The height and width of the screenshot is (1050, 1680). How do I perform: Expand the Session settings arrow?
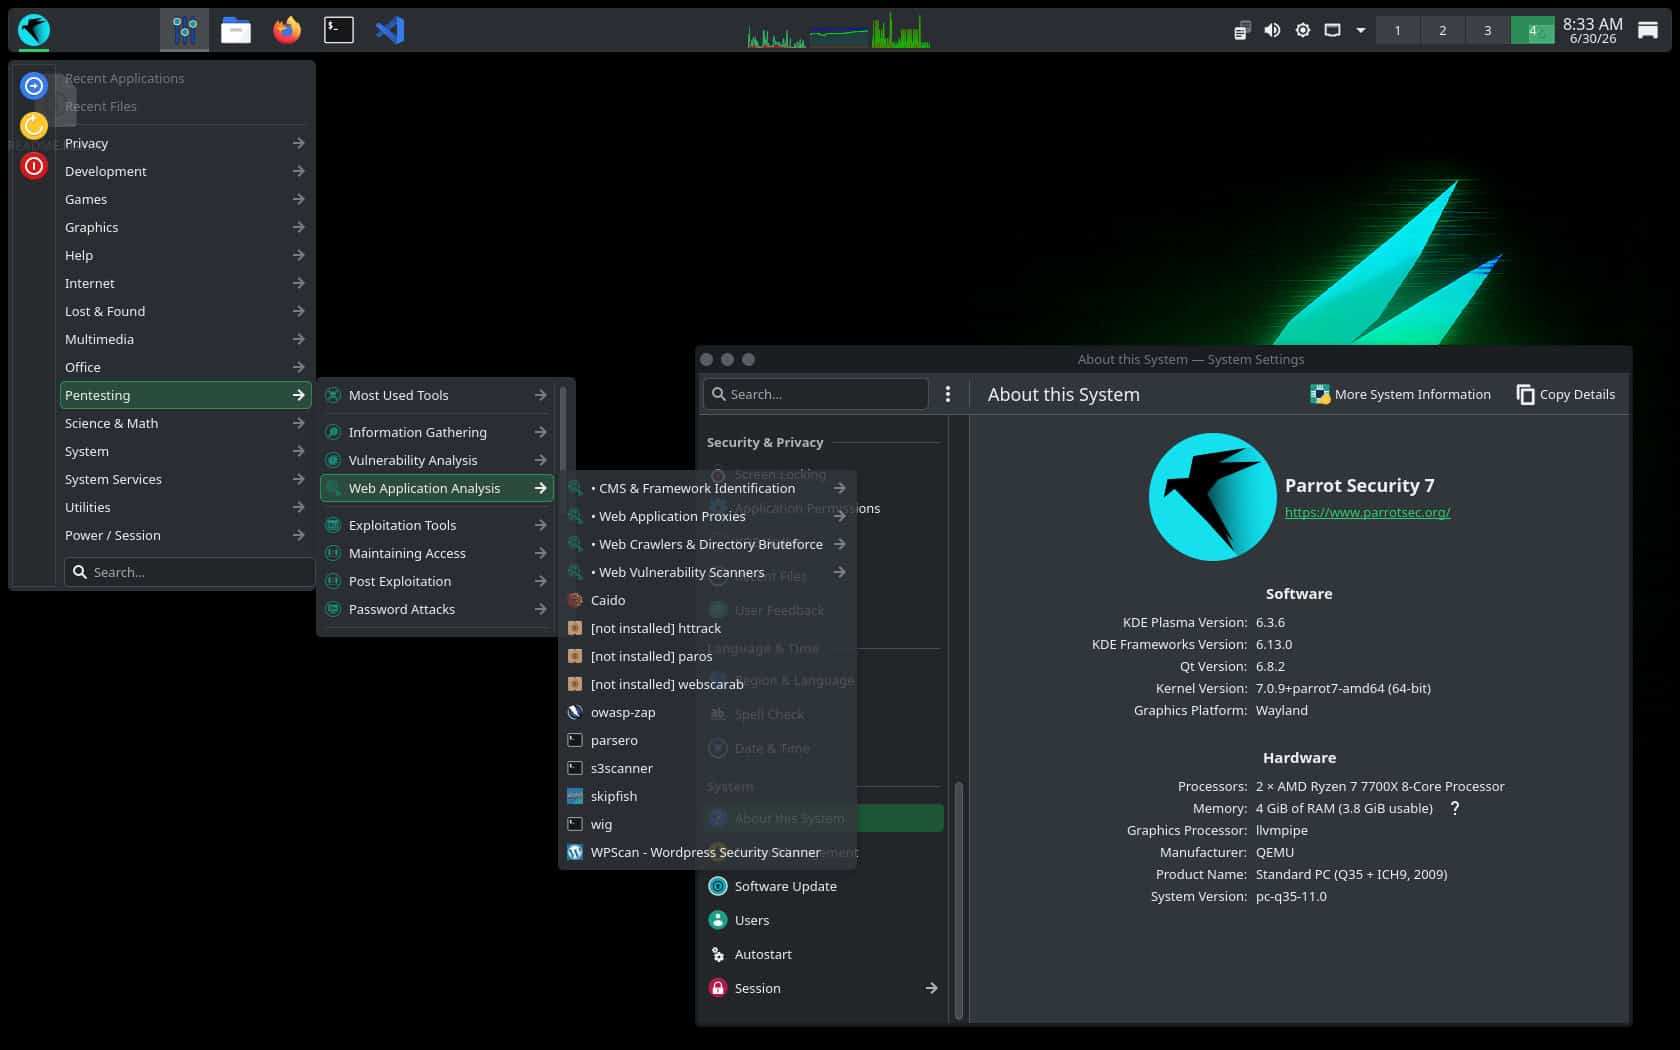tap(931, 988)
